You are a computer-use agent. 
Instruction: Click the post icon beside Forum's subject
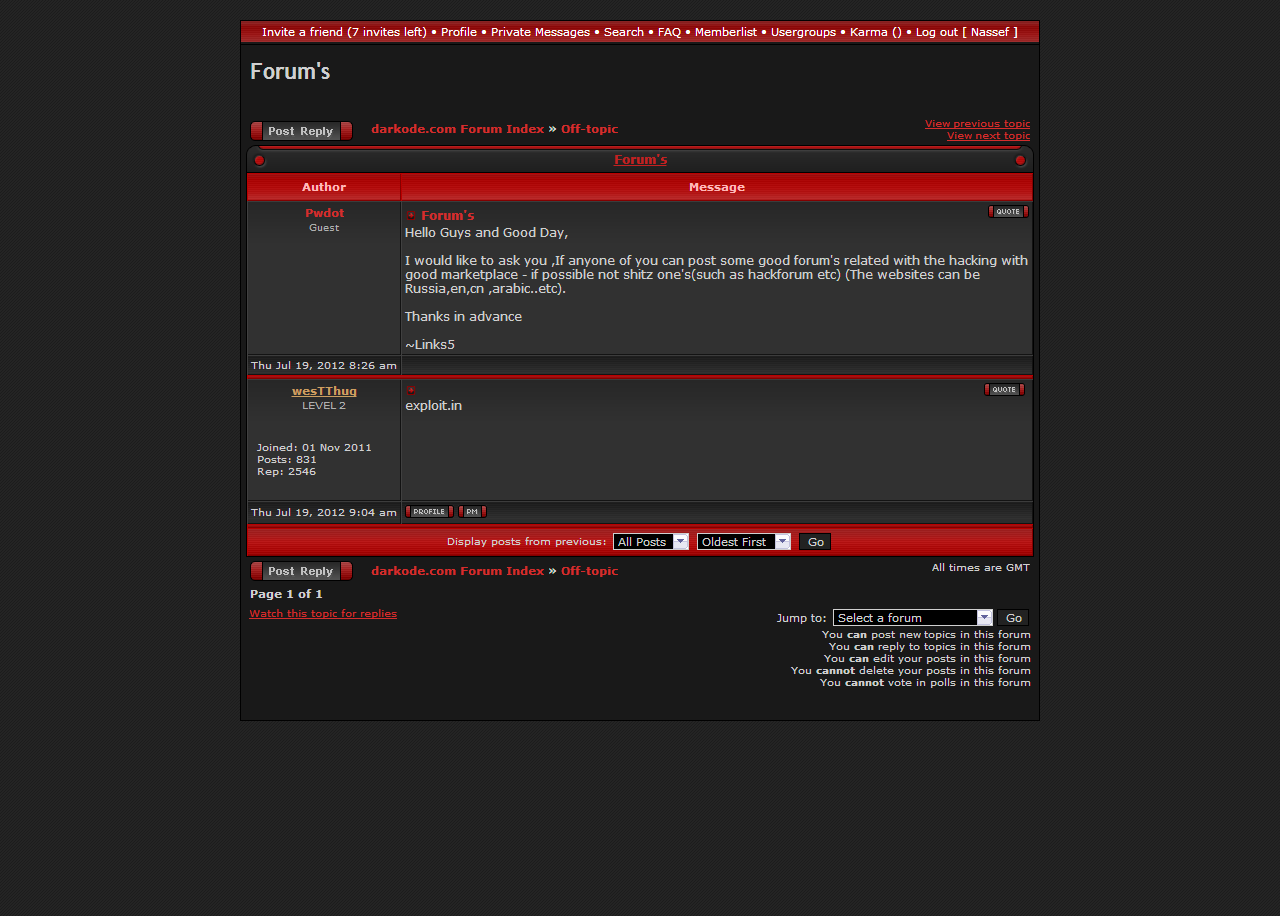click(x=411, y=216)
